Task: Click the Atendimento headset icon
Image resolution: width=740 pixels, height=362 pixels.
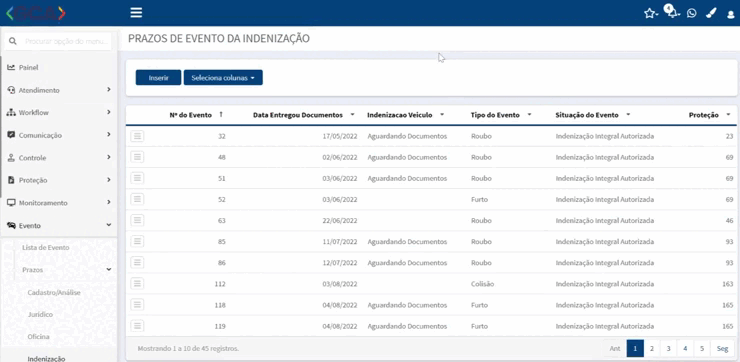Action: (11, 90)
